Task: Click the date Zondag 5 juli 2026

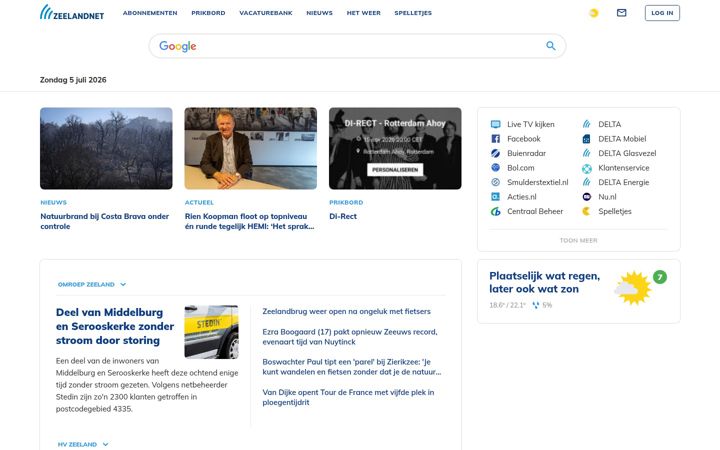Action: (x=73, y=80)
